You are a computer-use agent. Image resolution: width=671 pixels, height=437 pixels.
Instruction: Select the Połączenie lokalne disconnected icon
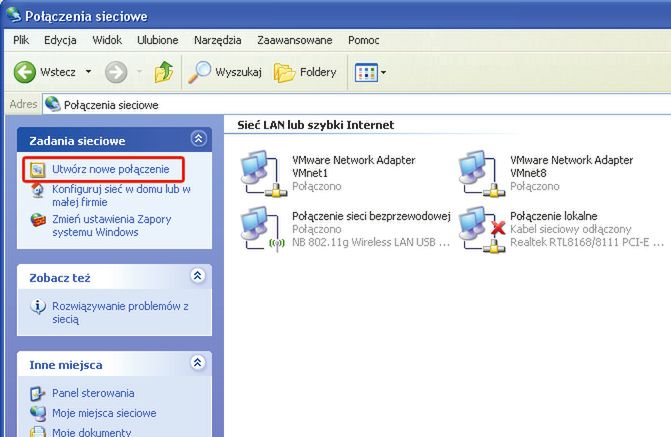pyautogui.click(x=482, y=229)
